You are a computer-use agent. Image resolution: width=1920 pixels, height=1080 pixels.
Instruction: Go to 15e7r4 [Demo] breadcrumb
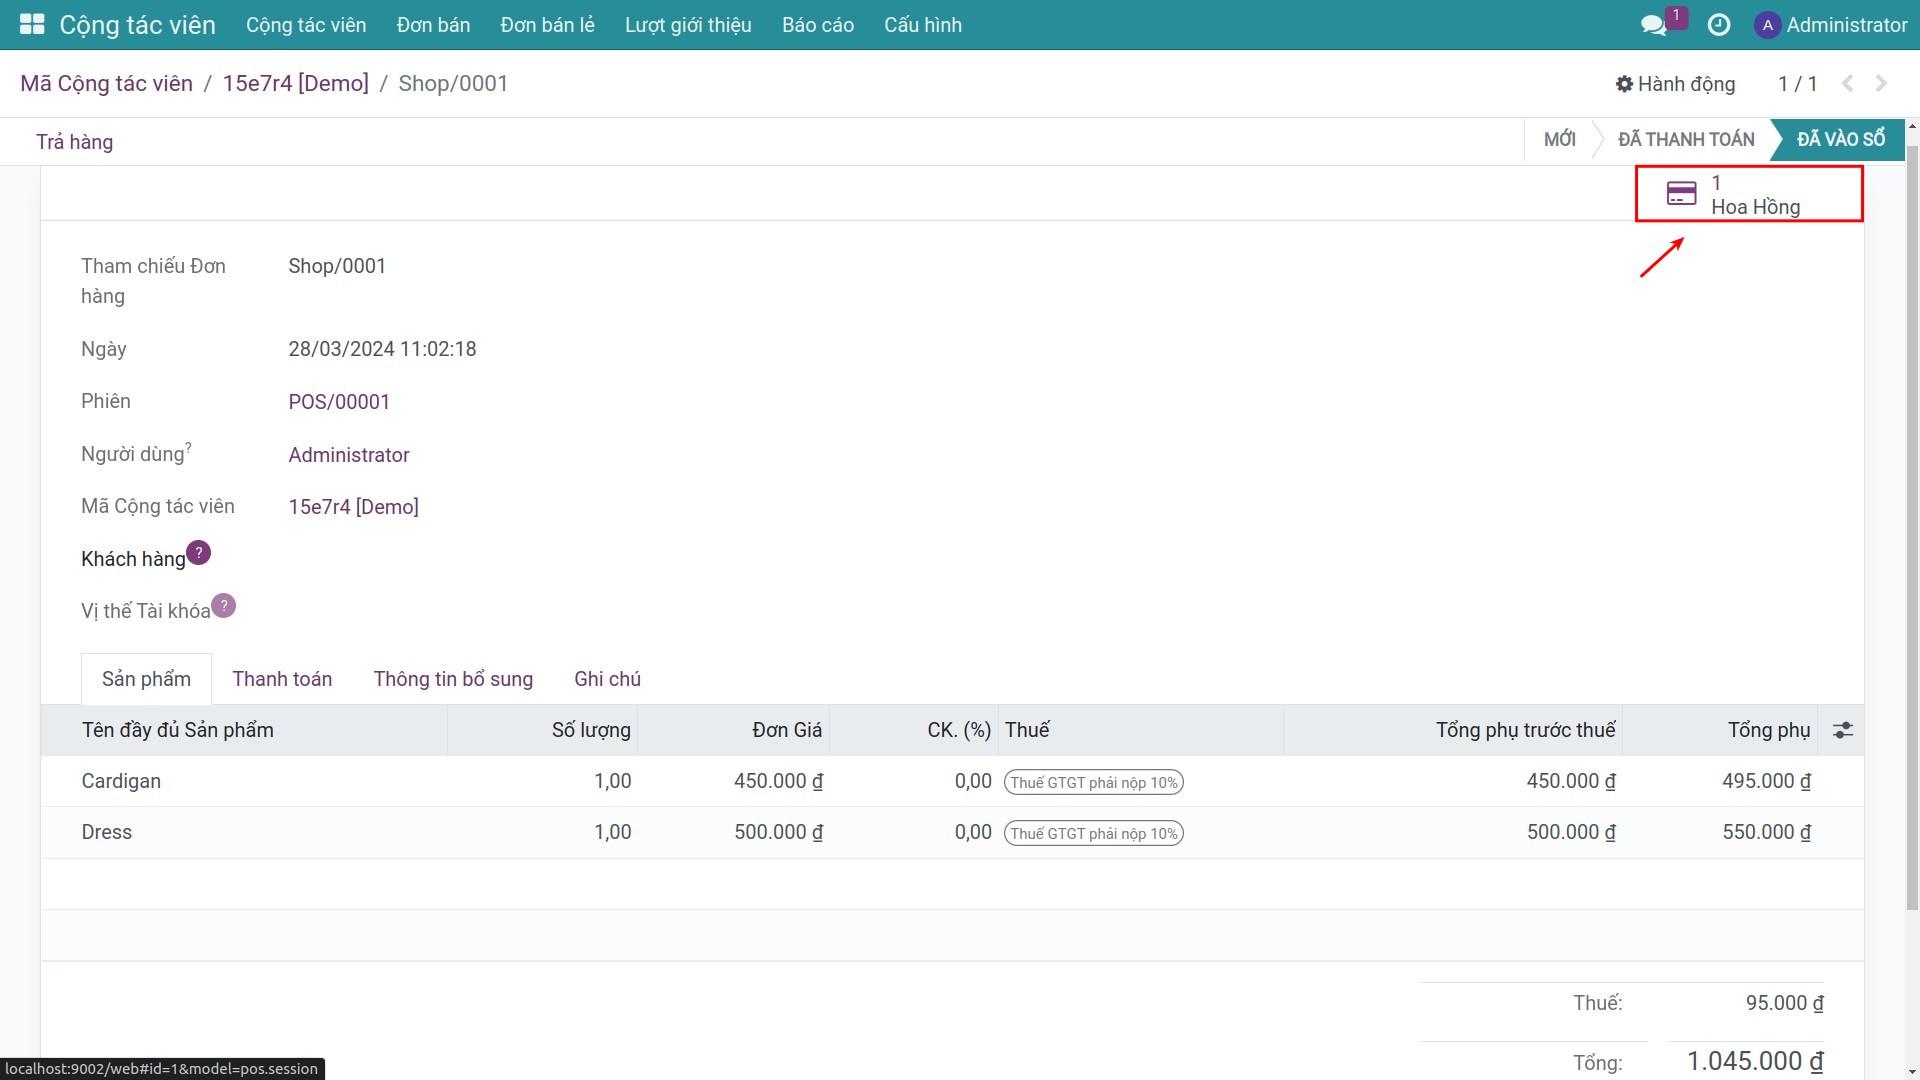click(295, 84)
